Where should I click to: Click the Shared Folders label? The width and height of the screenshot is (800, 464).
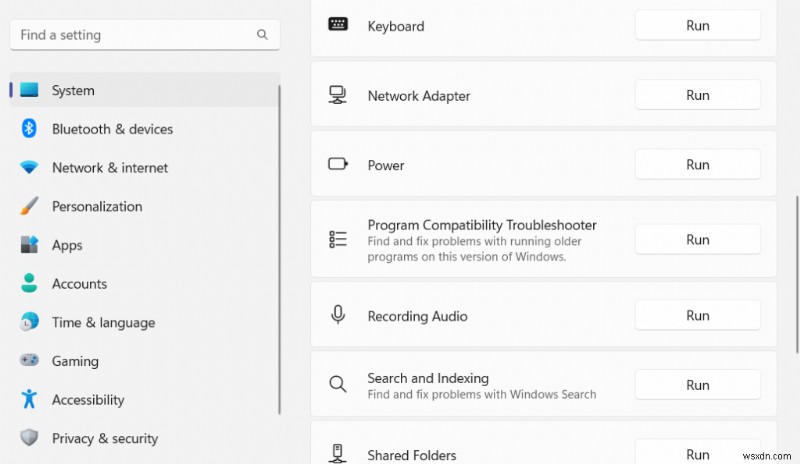click(x=412, y=455)
